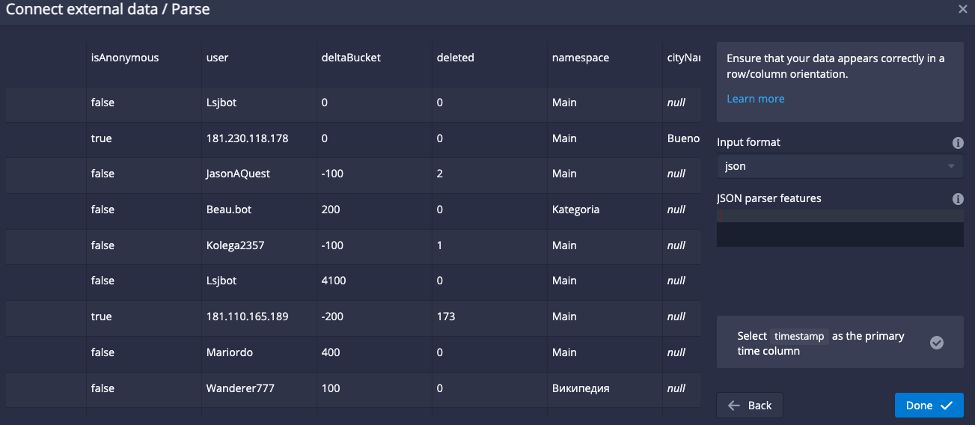Click the Done button
The height and width of the screenshot is (427, 977).
(929, 405)
